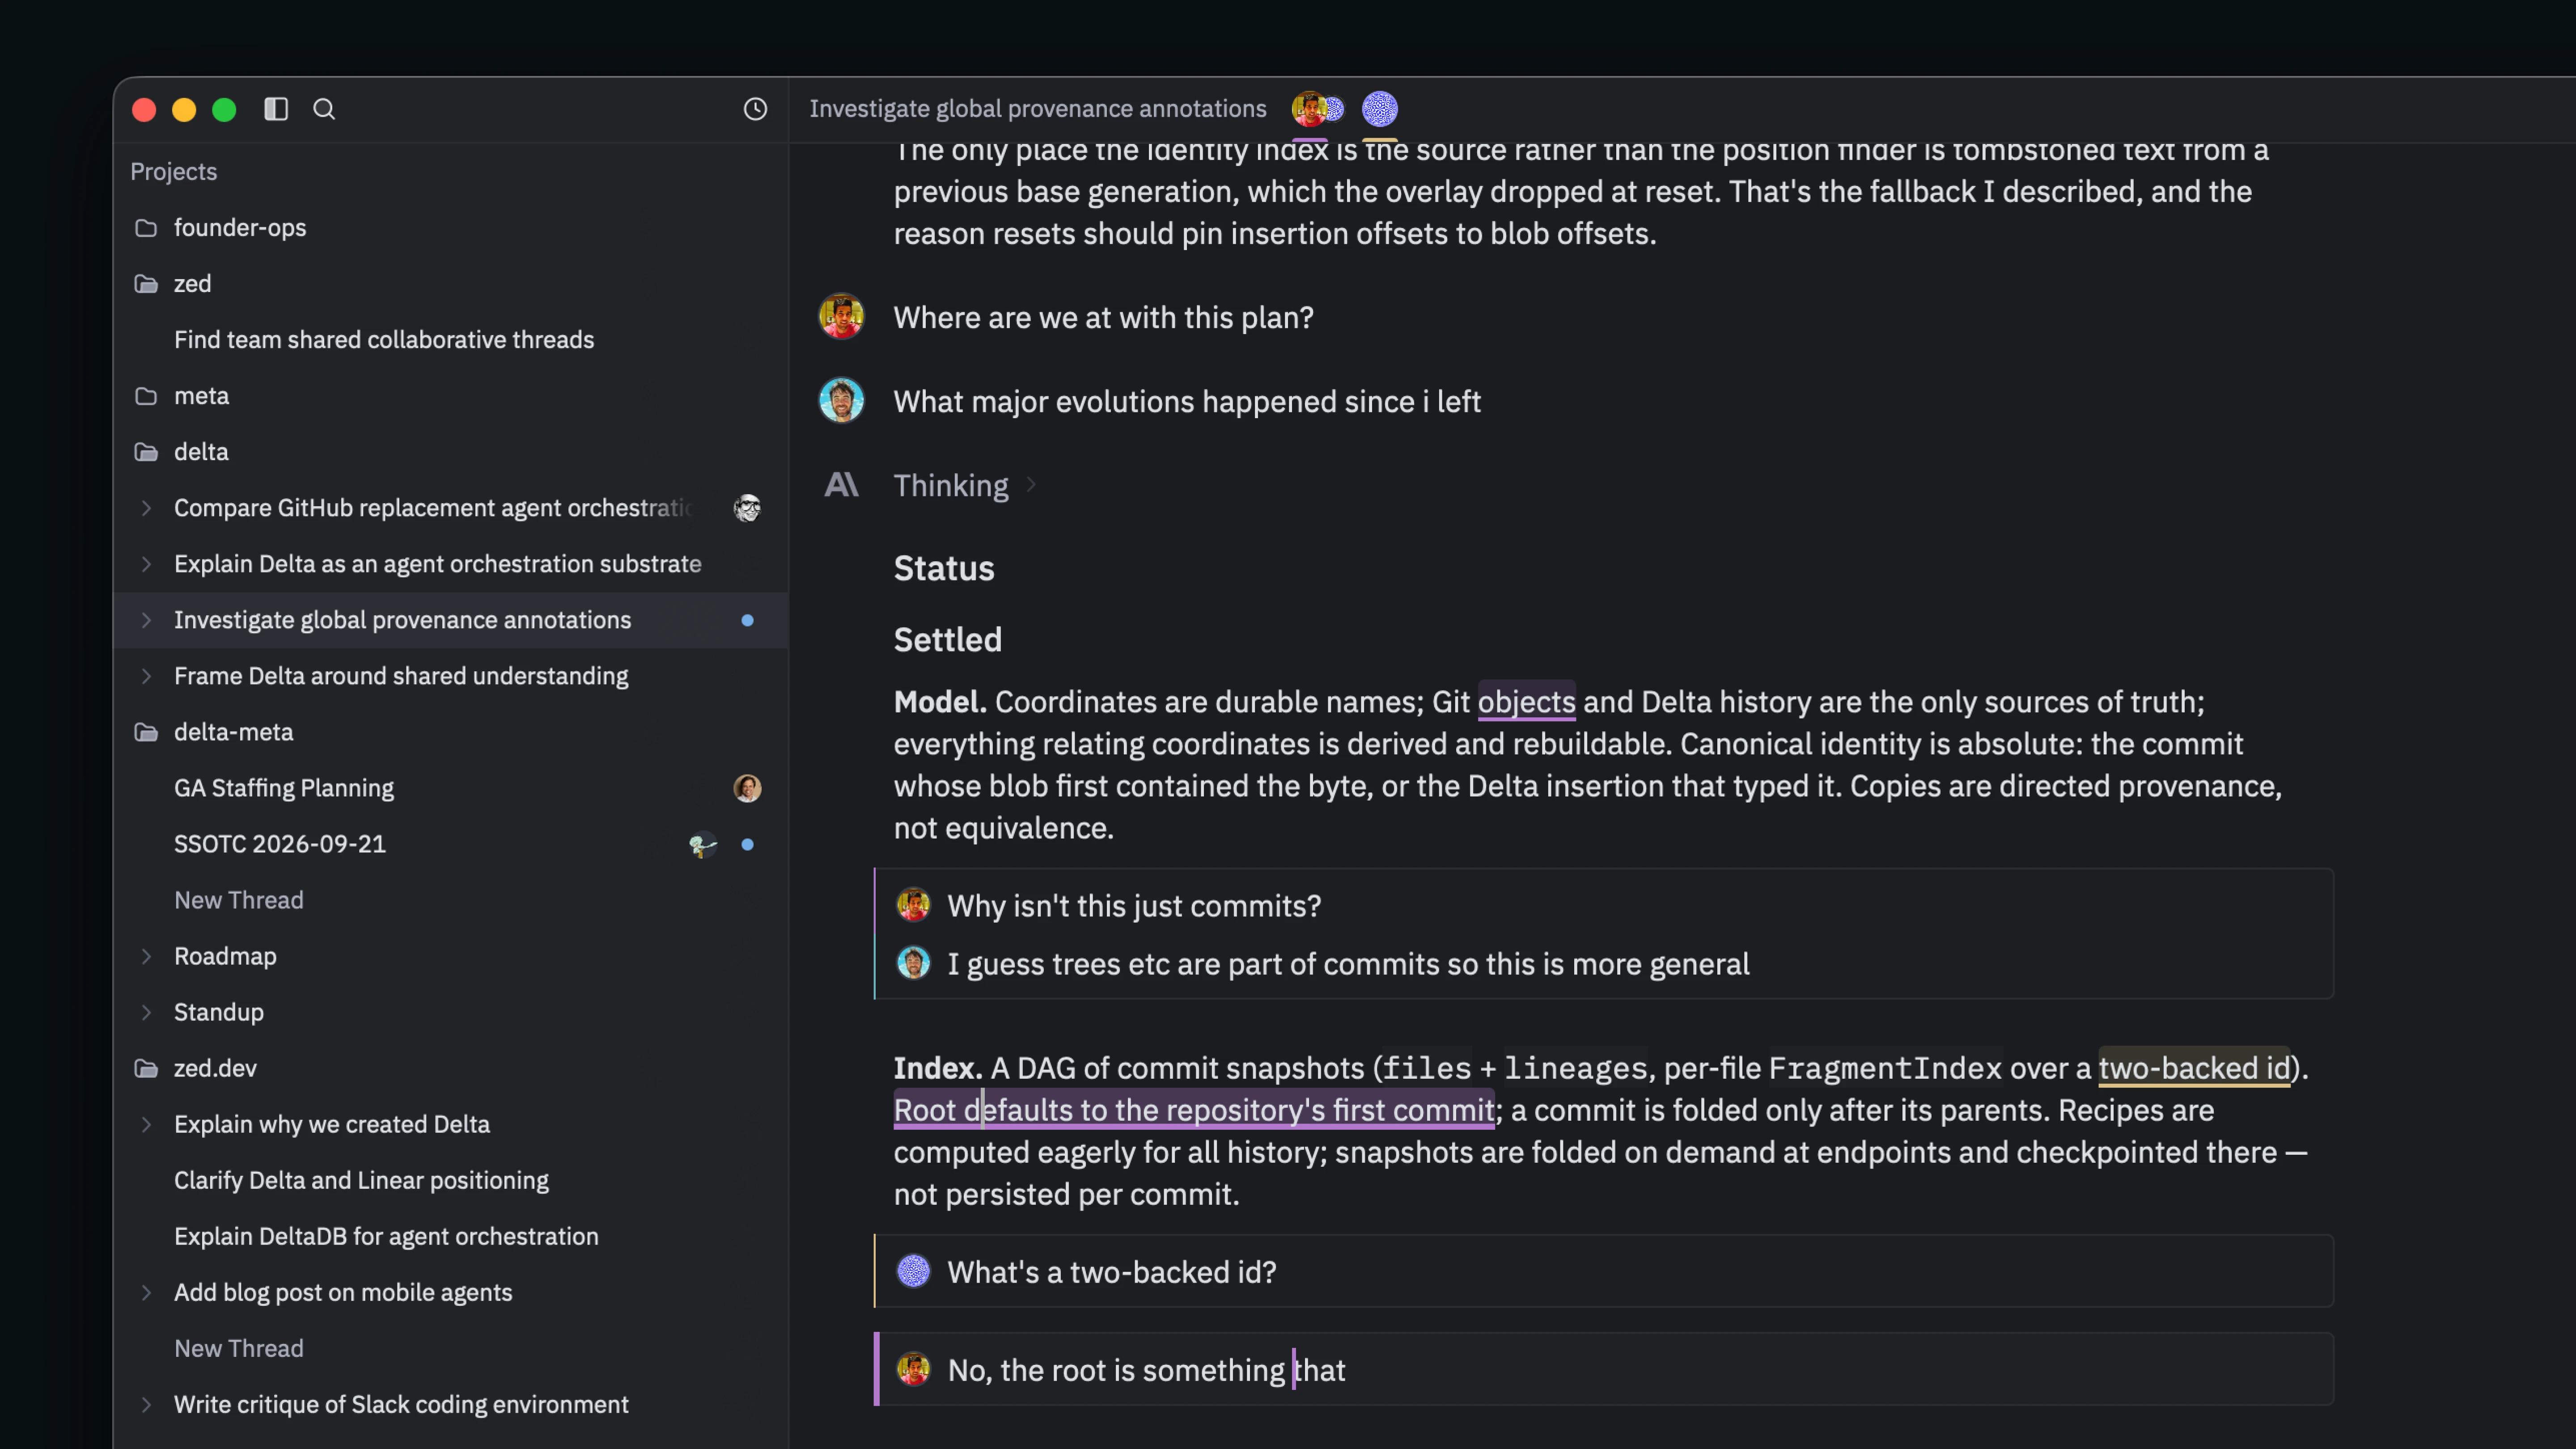Click avatar beside GA Staffing Planning
Image resolution: width=2576 pixels, height=1449 pixels.
[747, 788]
